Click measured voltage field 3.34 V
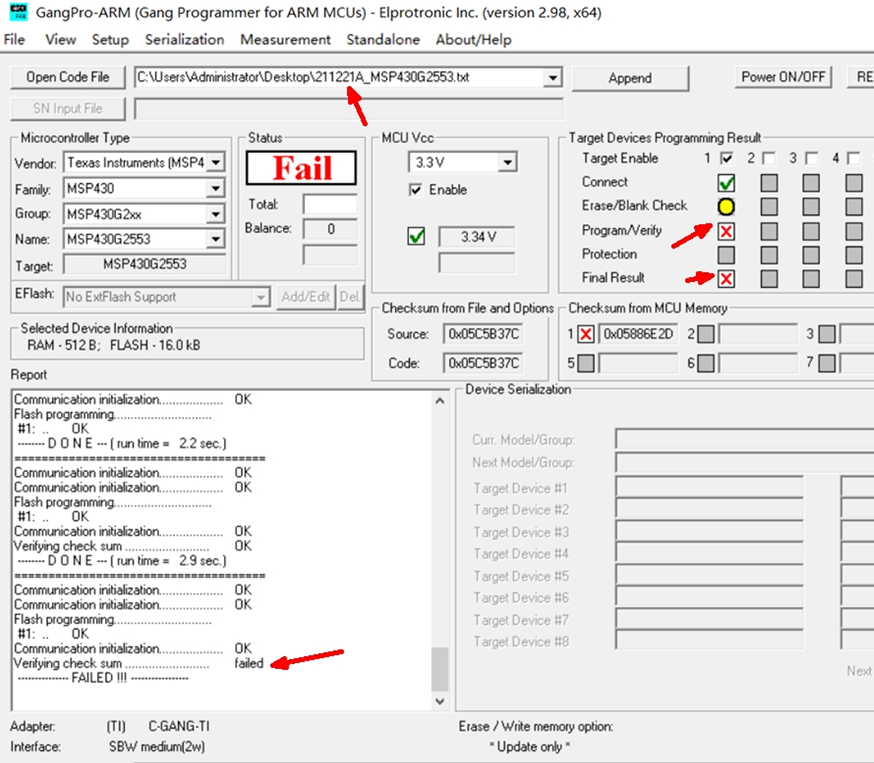874x763 pixels. (x=477, y=237)
